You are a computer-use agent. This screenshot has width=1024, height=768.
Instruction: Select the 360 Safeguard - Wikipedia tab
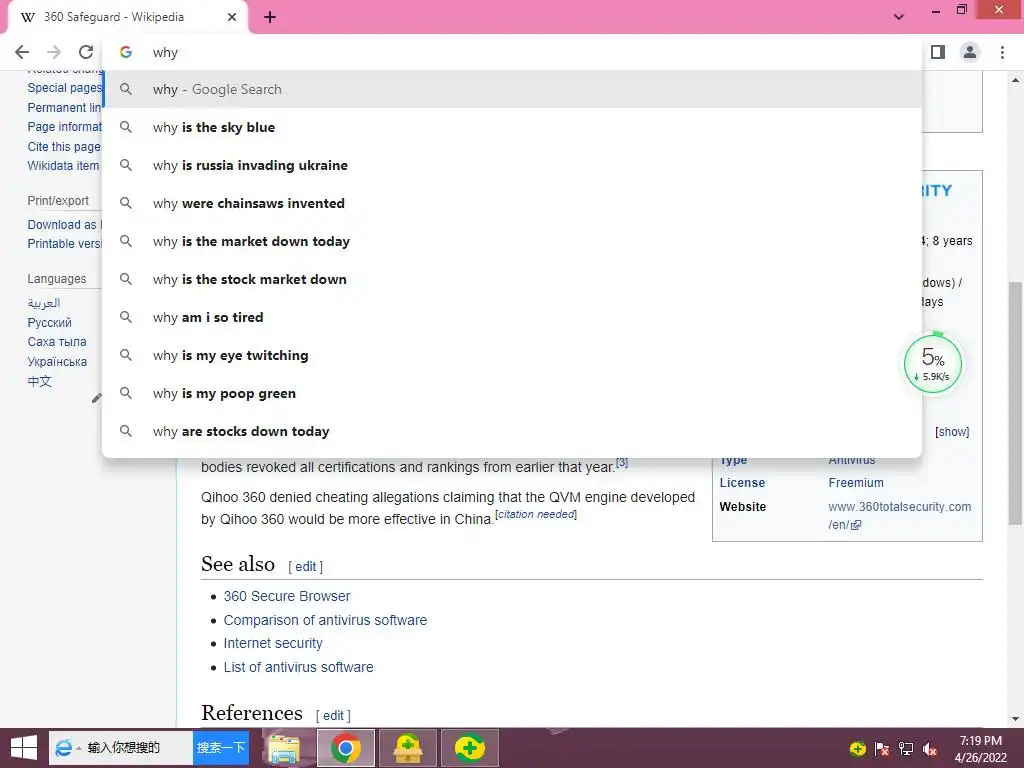(127, 17)
